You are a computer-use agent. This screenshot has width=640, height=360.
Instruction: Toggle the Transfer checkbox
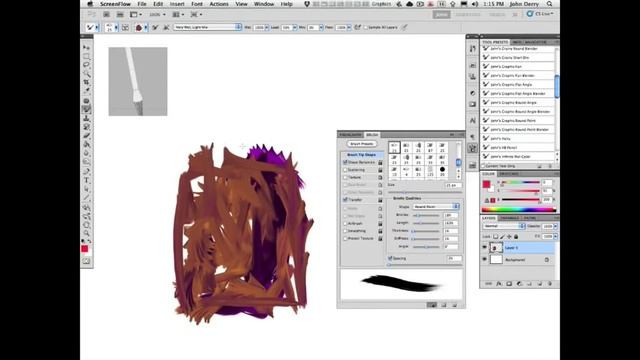[x=345, y=200]
